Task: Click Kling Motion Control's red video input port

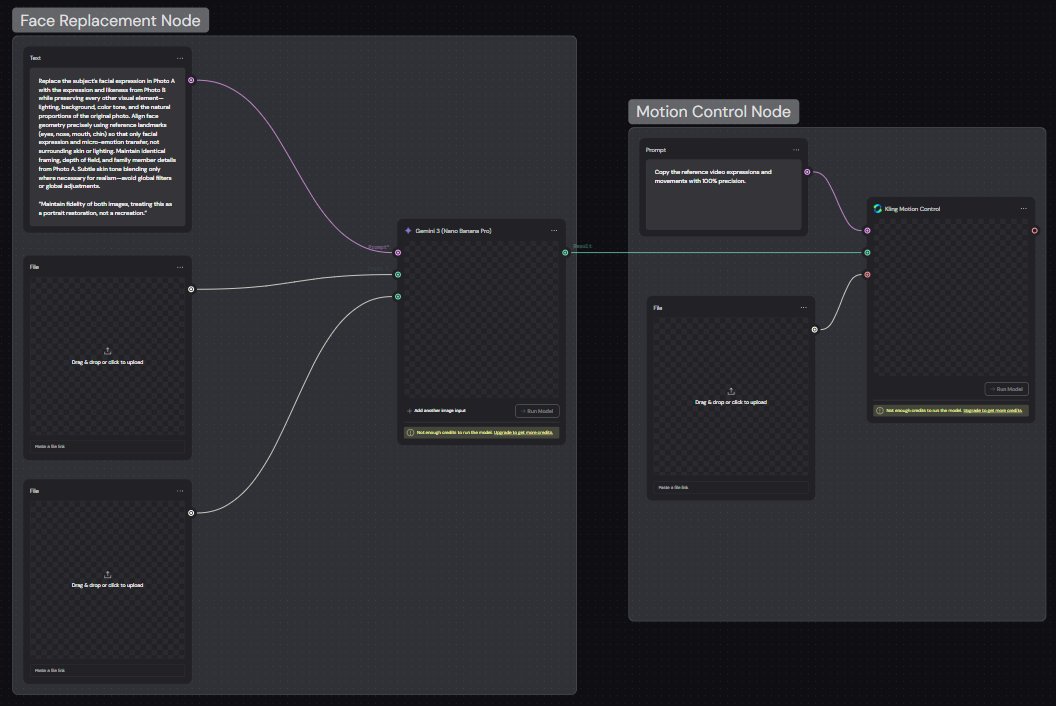Action: coord(867,274)
